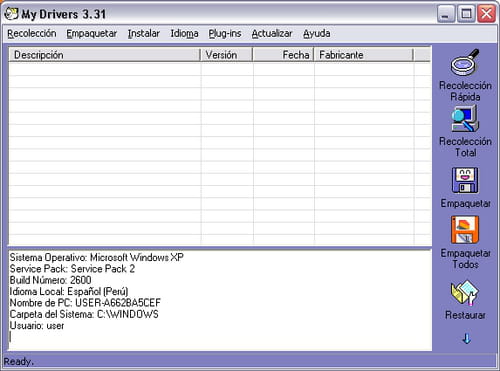Click the 'Ready.' status bar text
Screen dimensions: 500x371
[x=19, y=361]
